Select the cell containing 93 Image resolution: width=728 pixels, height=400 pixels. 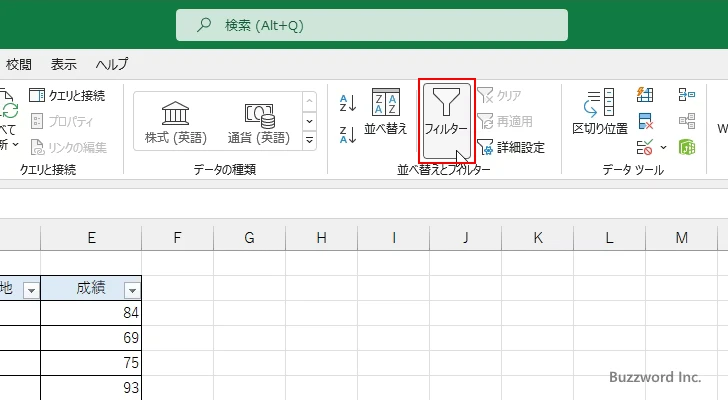(x=91, y=387)
